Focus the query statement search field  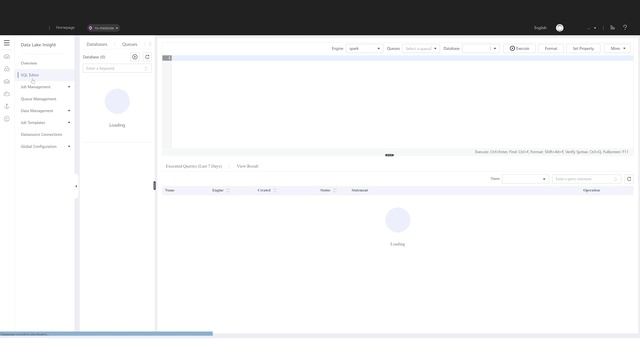[587, 179]
